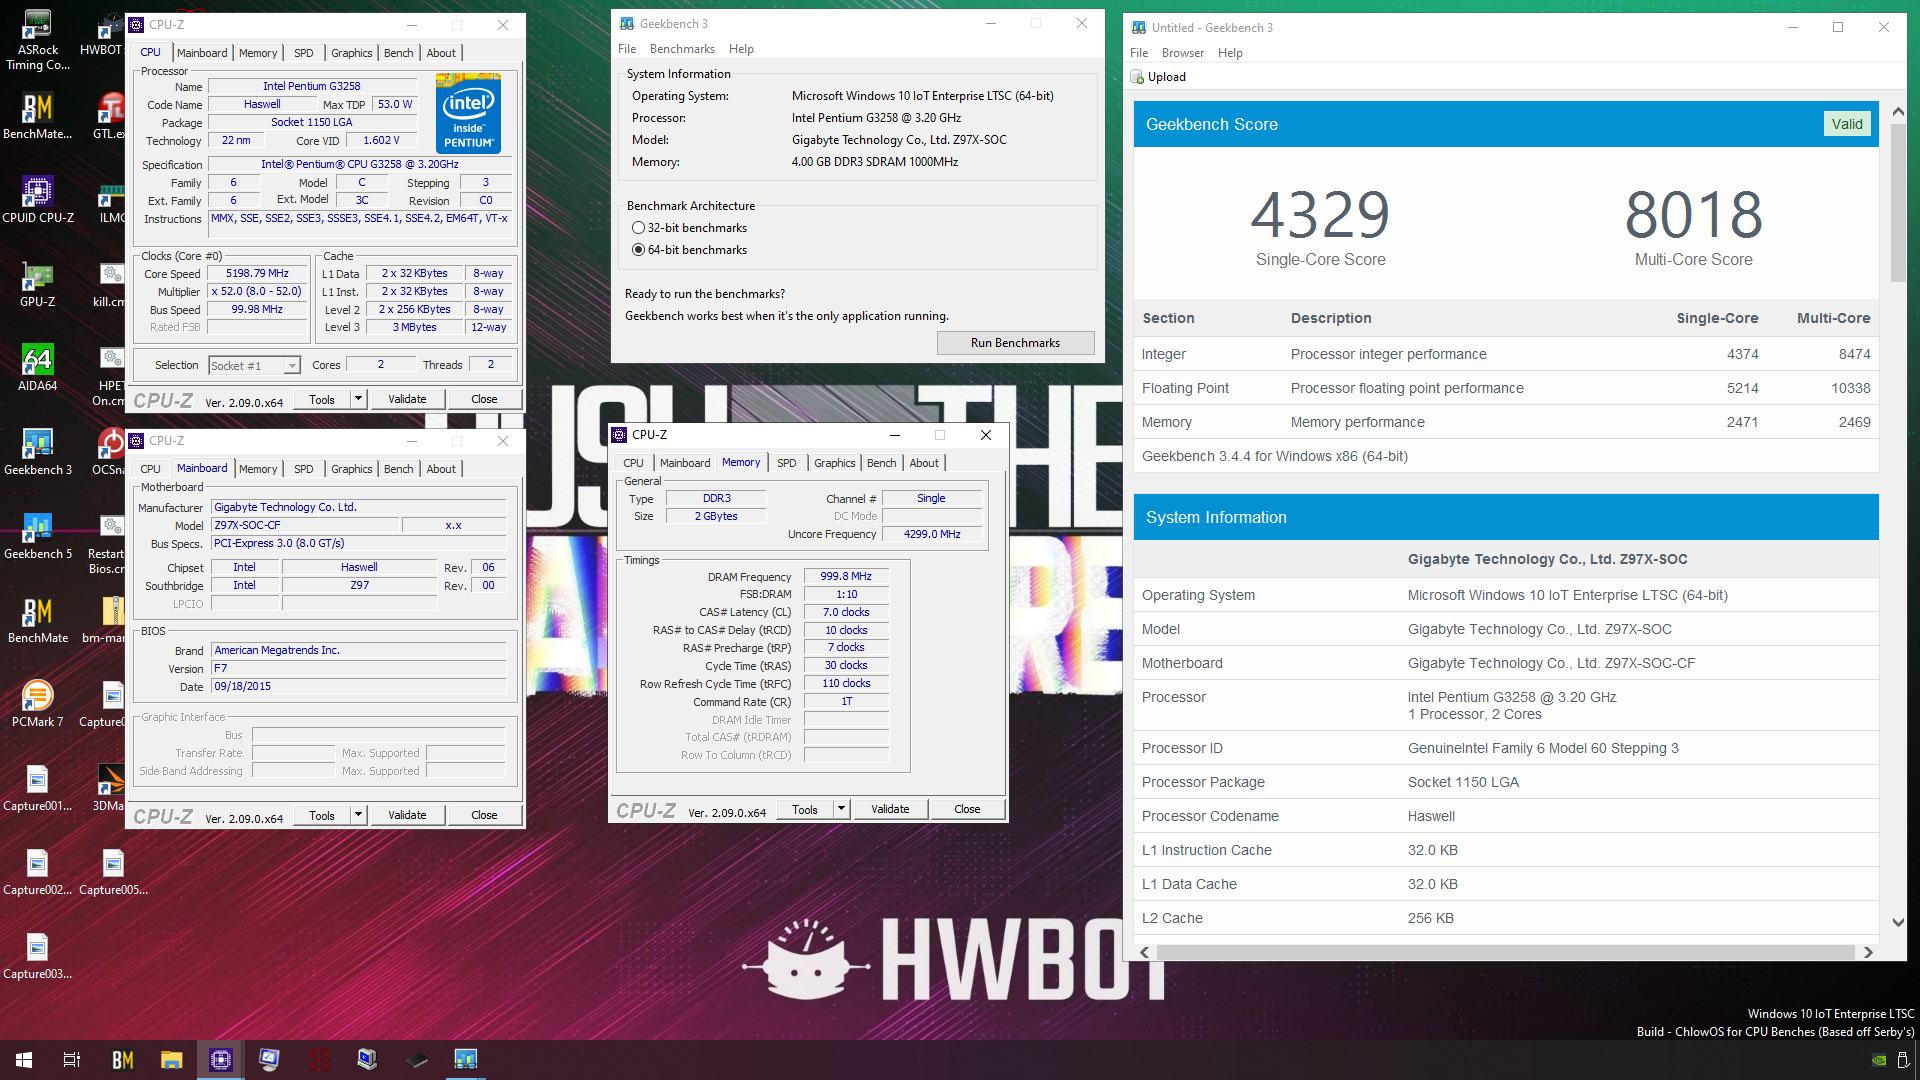This screenshot has width=1920, height=1080.
Task: Click Validate in the Memory CPU-Z window
Action: pyautogui.click(x=890, y=809)
